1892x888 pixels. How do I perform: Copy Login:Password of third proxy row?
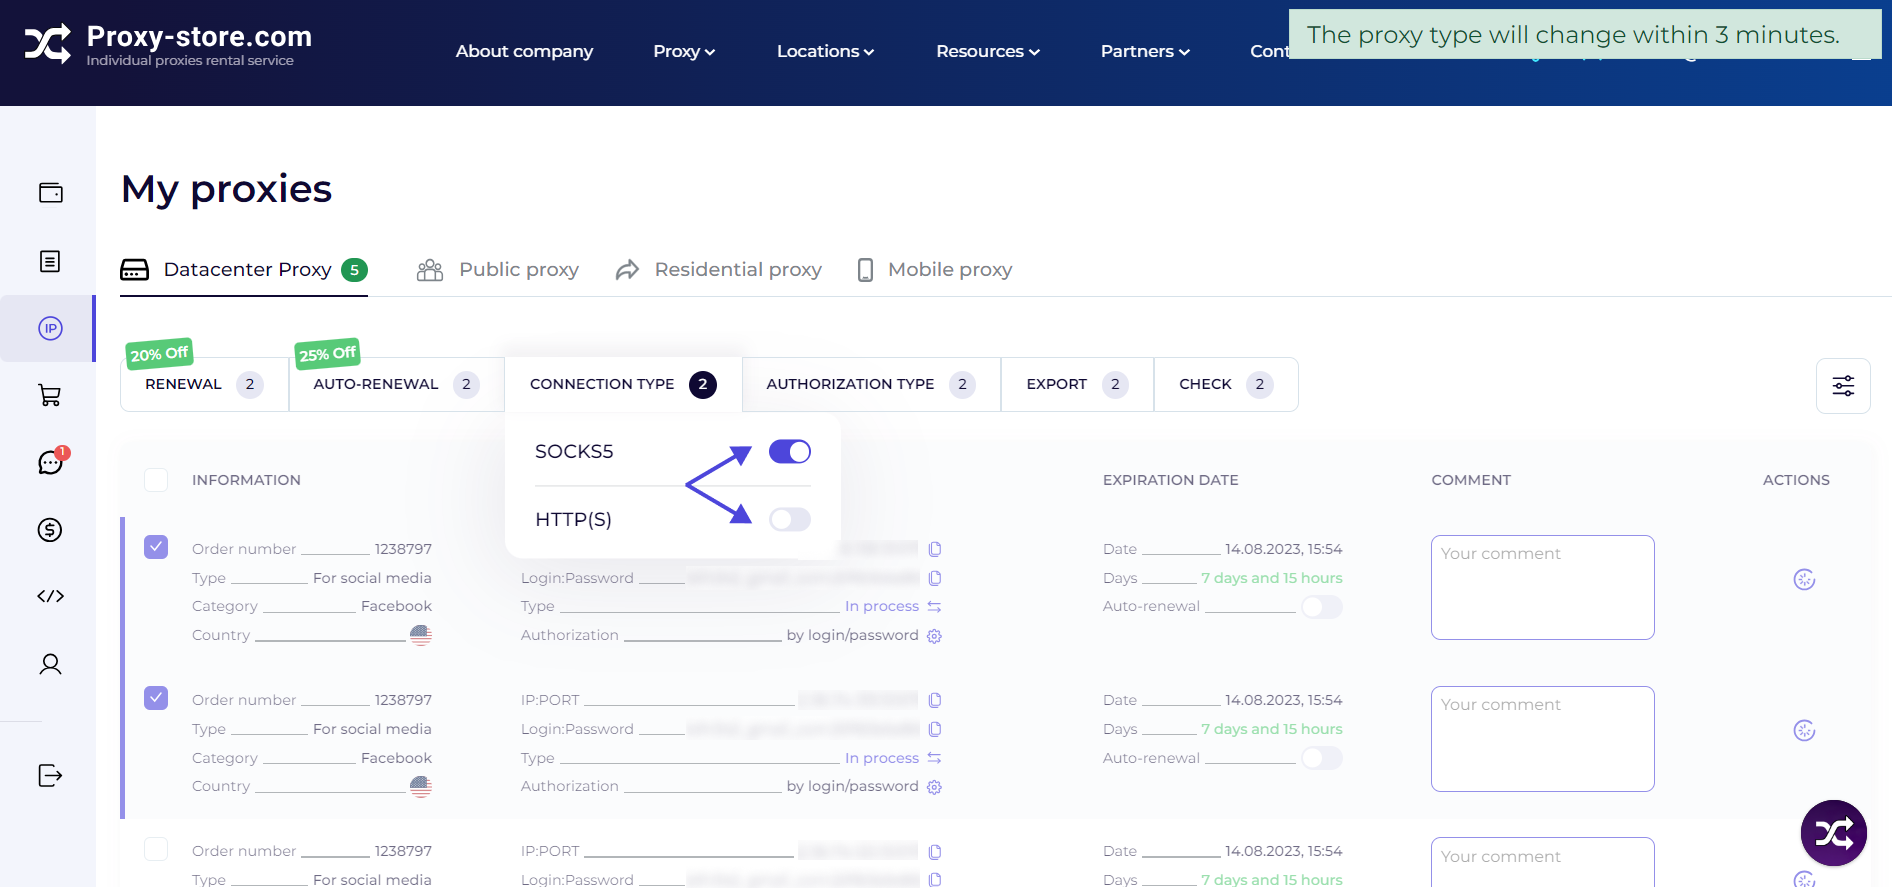935,880
